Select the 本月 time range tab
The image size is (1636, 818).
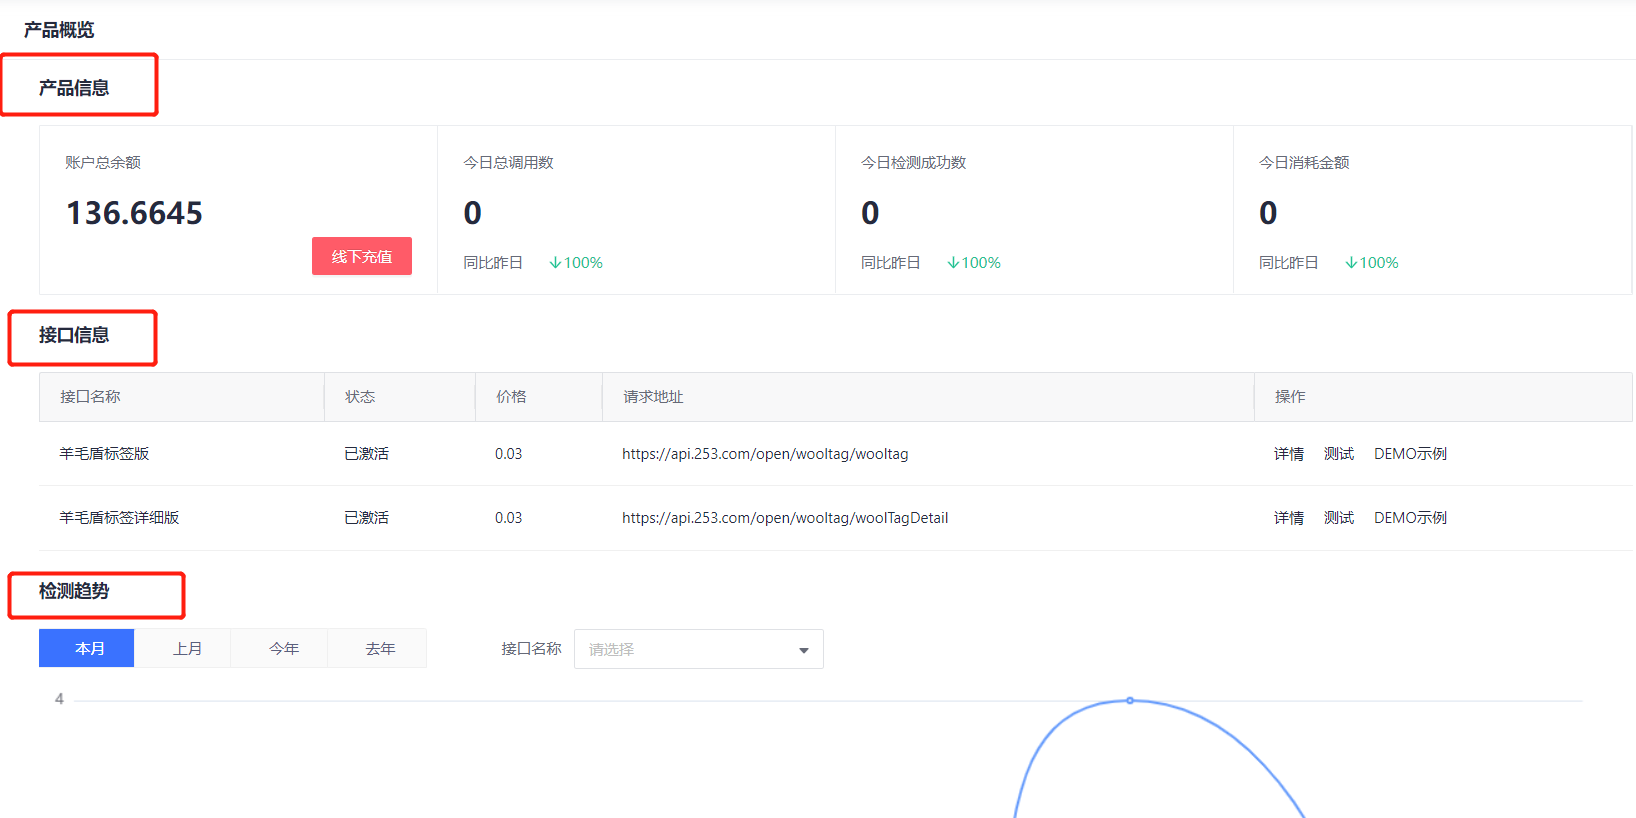pos(87,648)
